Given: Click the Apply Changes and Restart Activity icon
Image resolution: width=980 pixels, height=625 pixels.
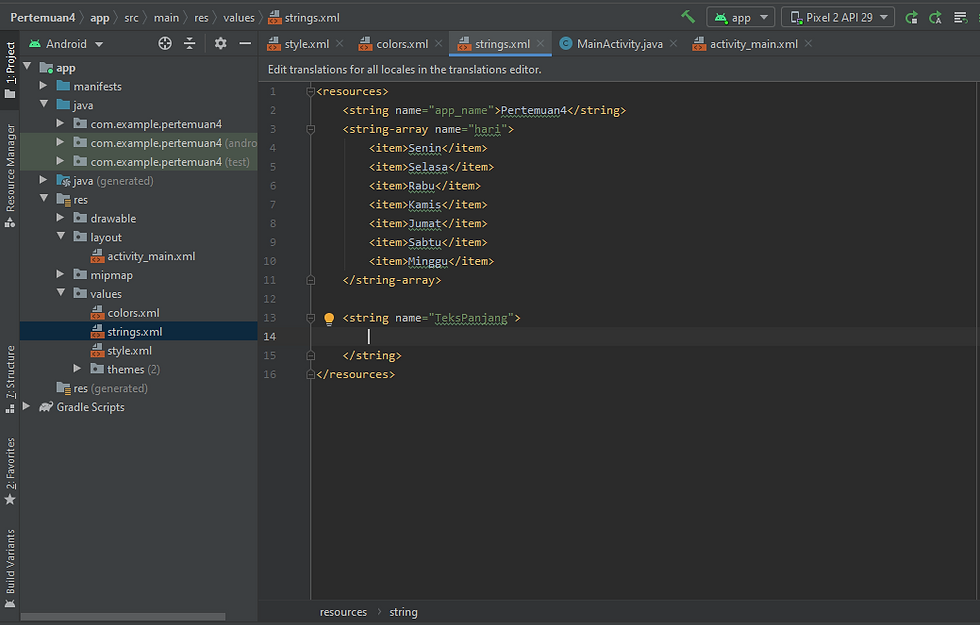Looking at the screenshot, I should 912,18.
